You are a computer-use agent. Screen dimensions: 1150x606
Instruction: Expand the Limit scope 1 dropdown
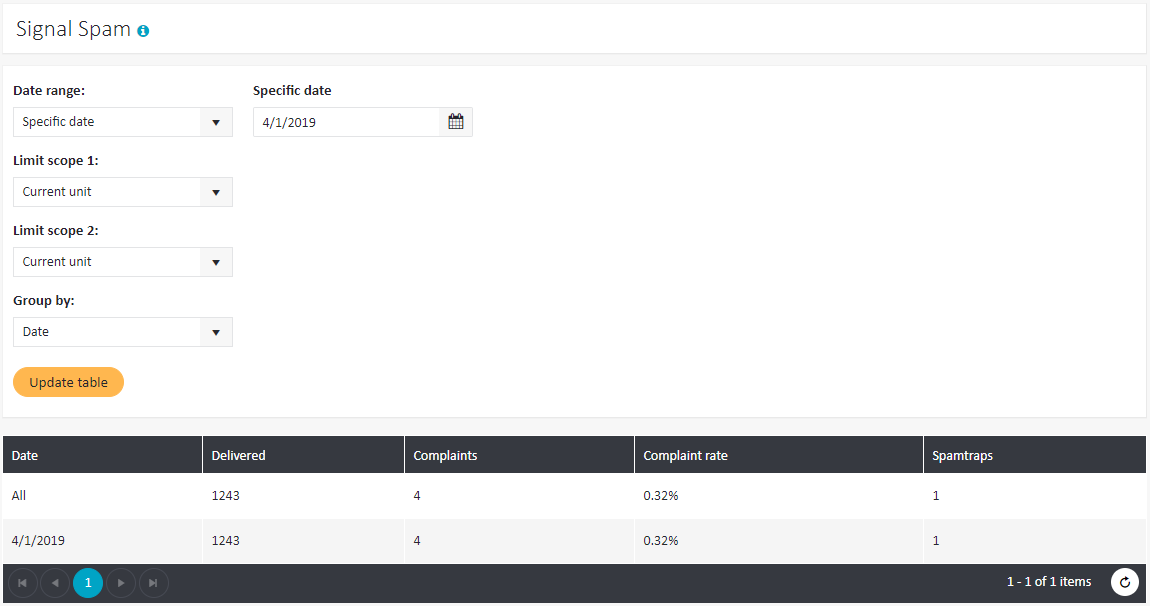[122, 192]
